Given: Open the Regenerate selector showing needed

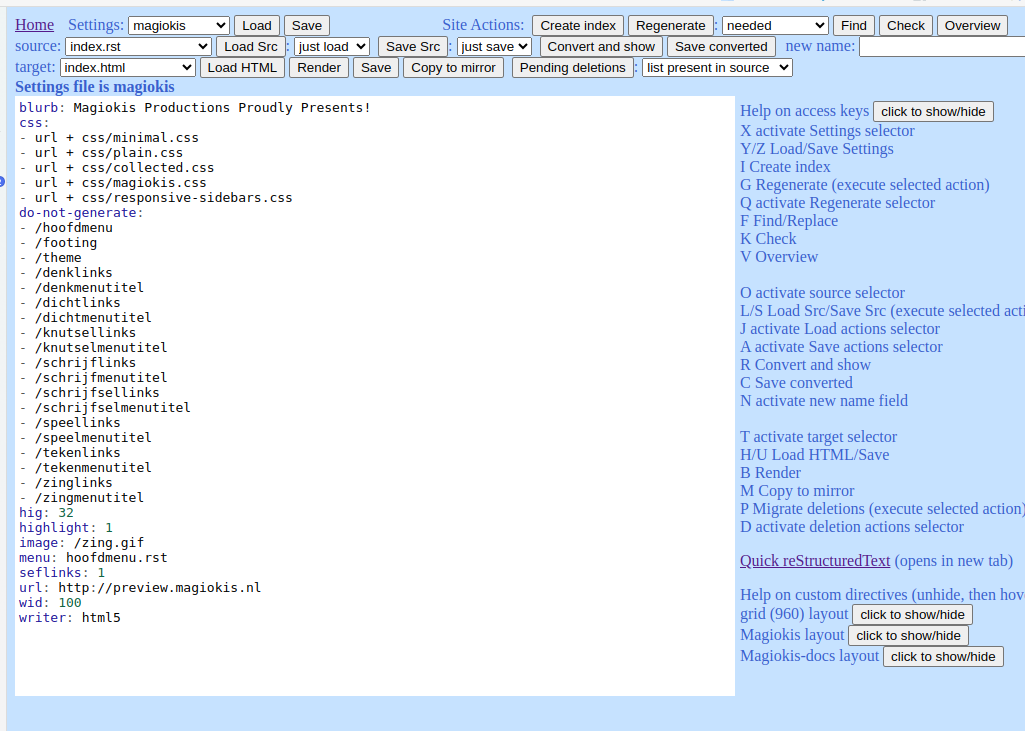Looking at the screenshot, I should [x=775, y=26].
